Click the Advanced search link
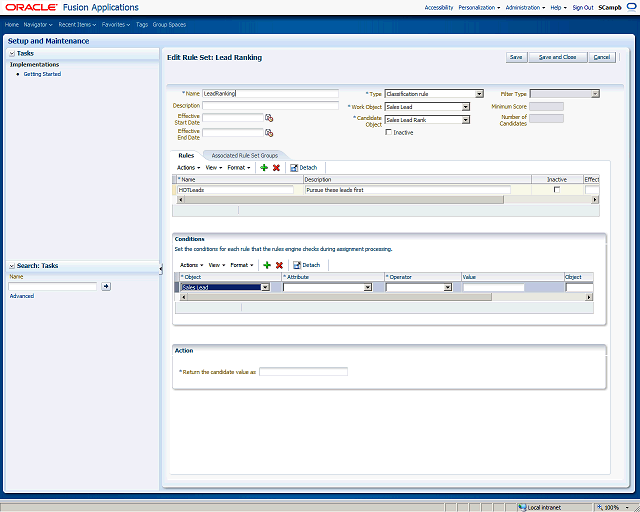640x512 pixels. (22, 296)
